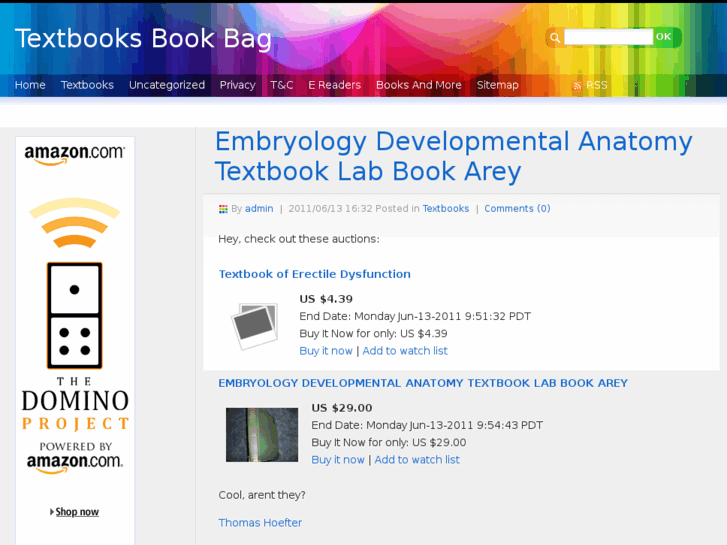Click the text 'Hey, check out these auctions:'
727x545 pixels.
(299, 239)
